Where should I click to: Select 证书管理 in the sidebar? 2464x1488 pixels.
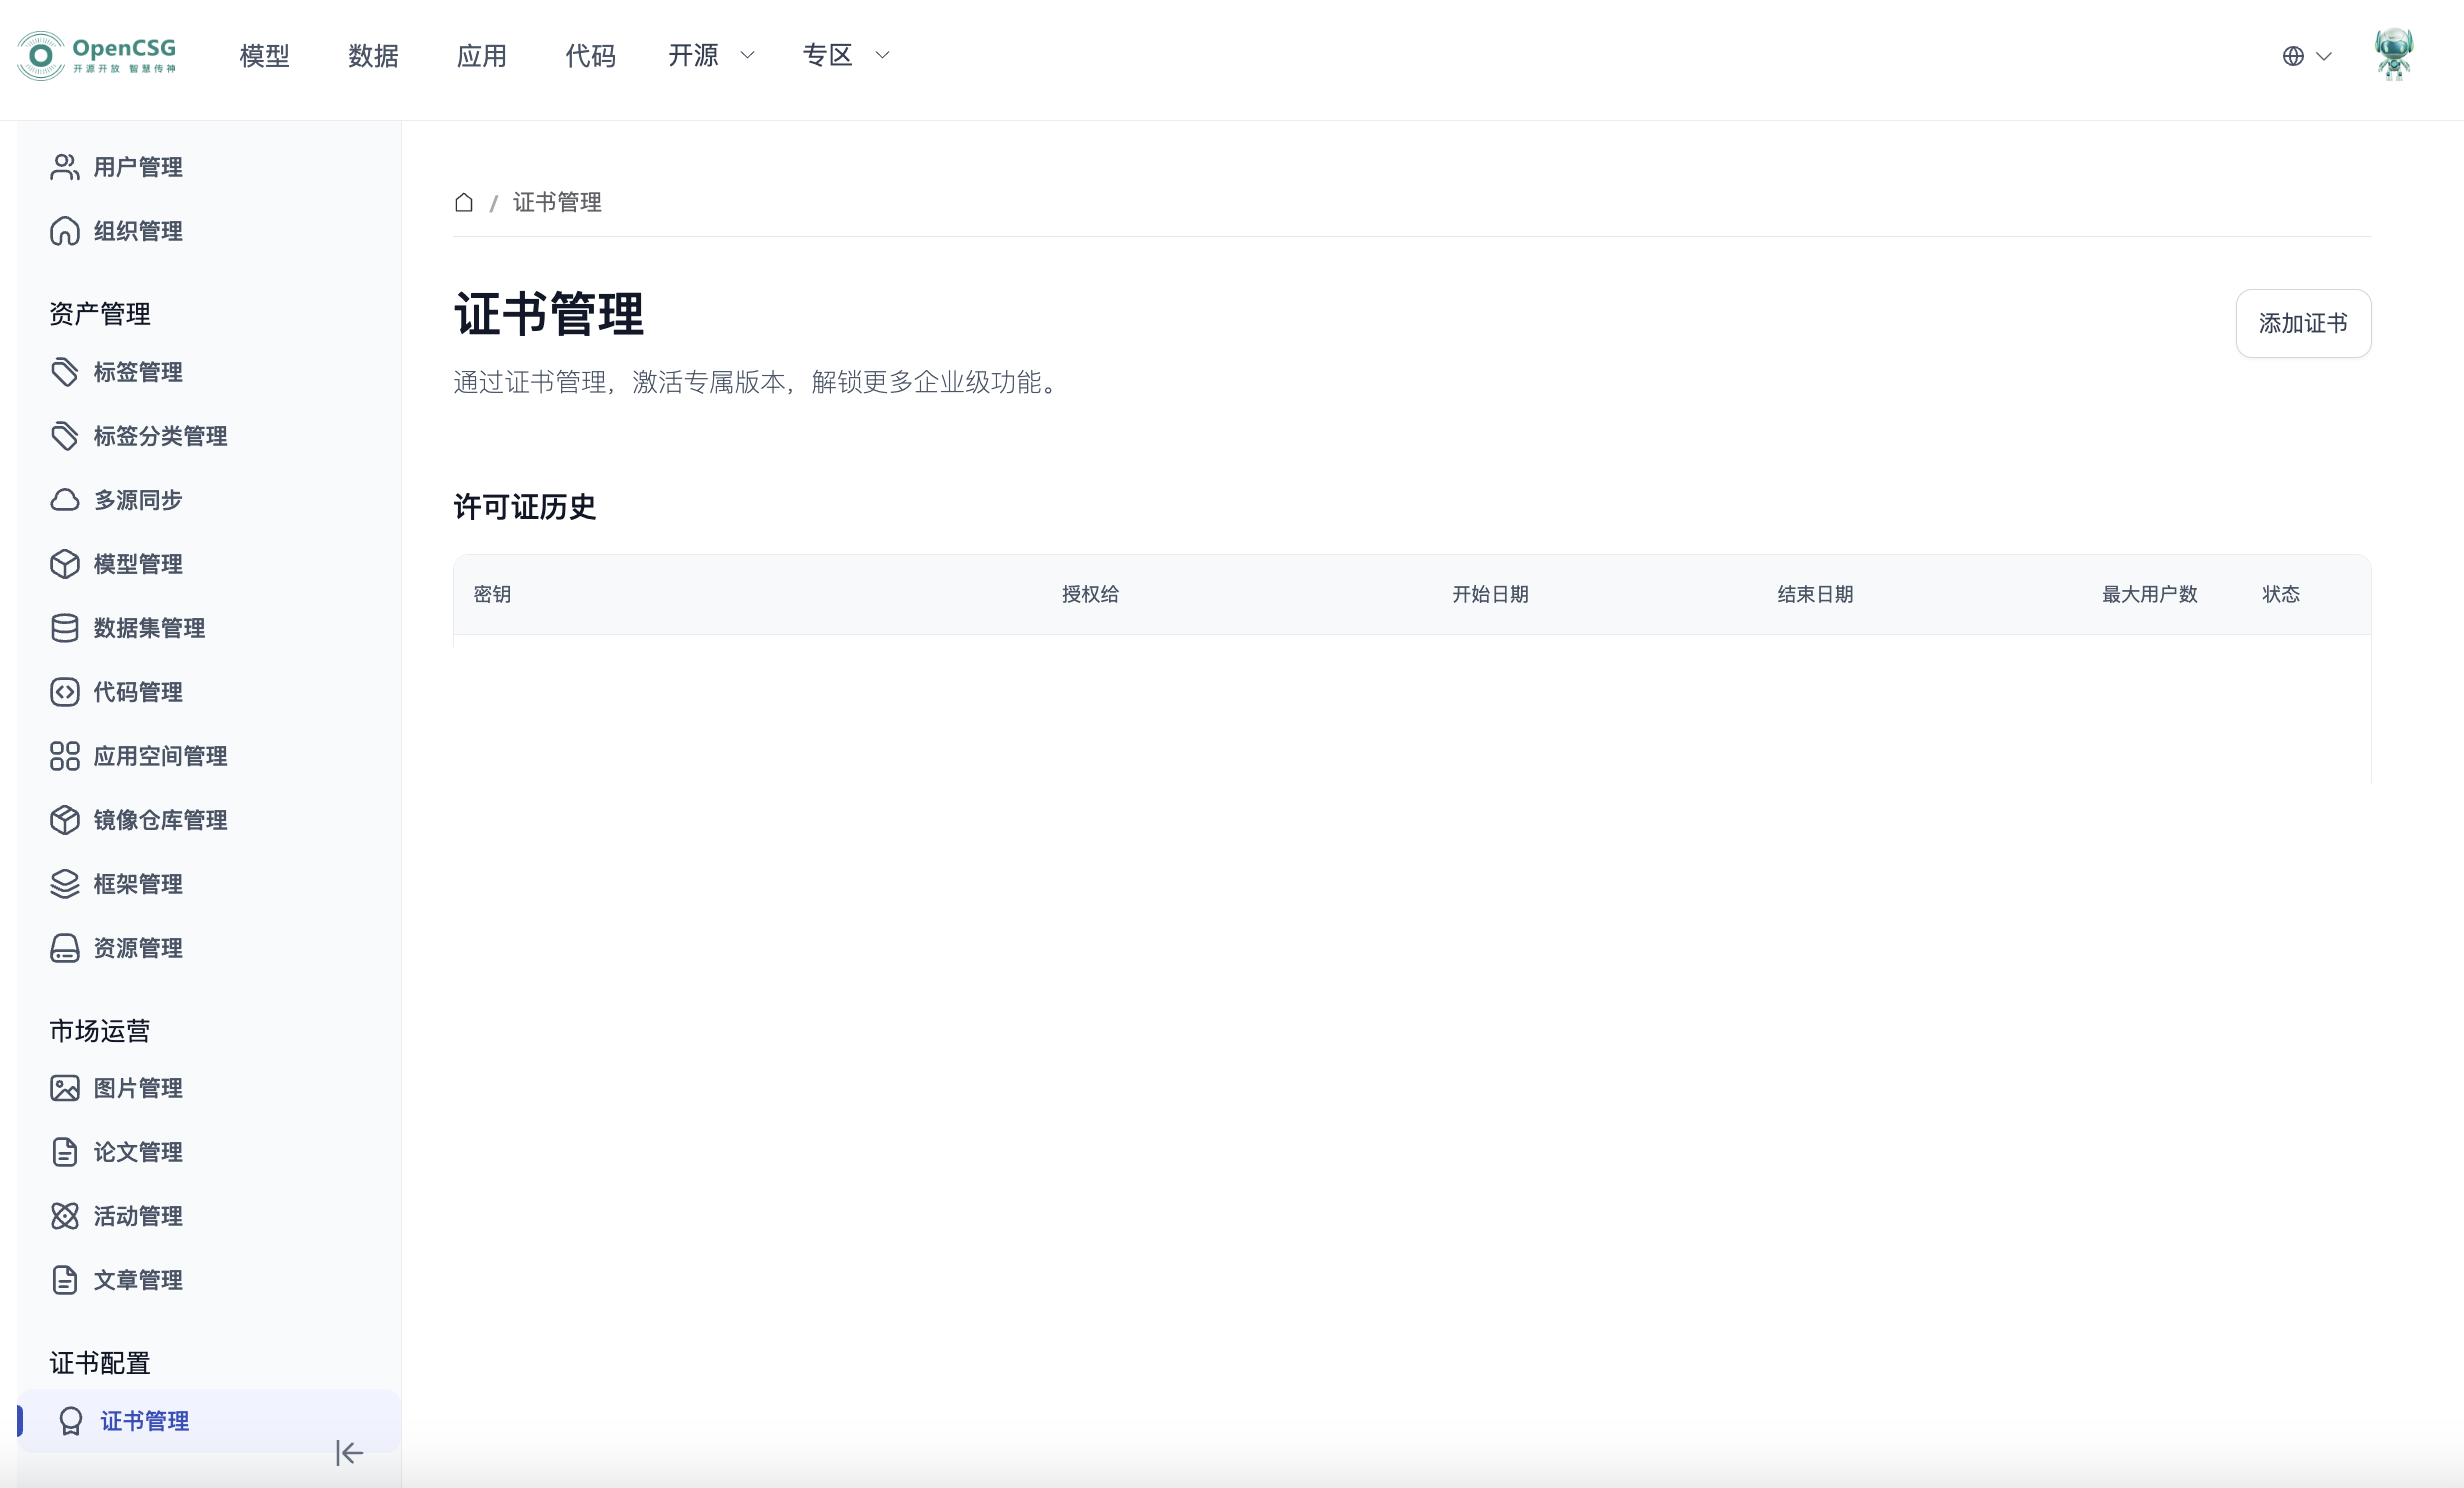pyautogui.click(x=144, y=1421)
